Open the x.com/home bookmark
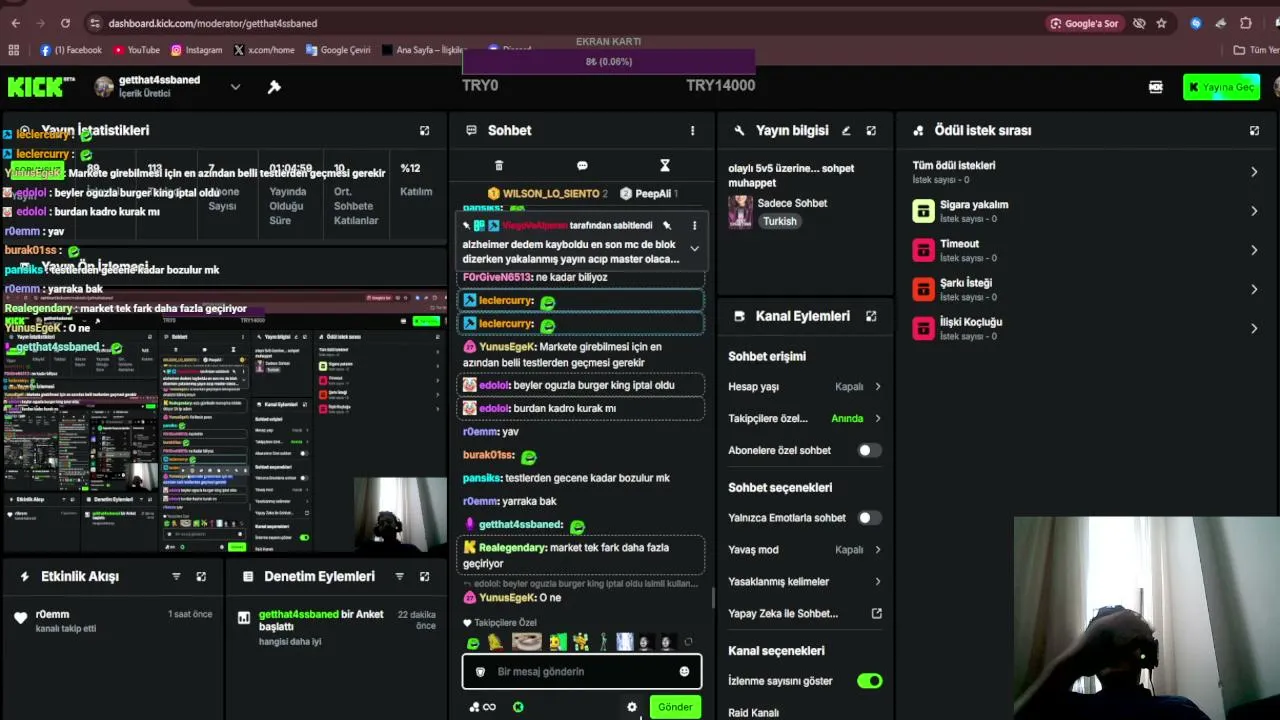Viewport: 1280px width, 720px height. (264, 50)
